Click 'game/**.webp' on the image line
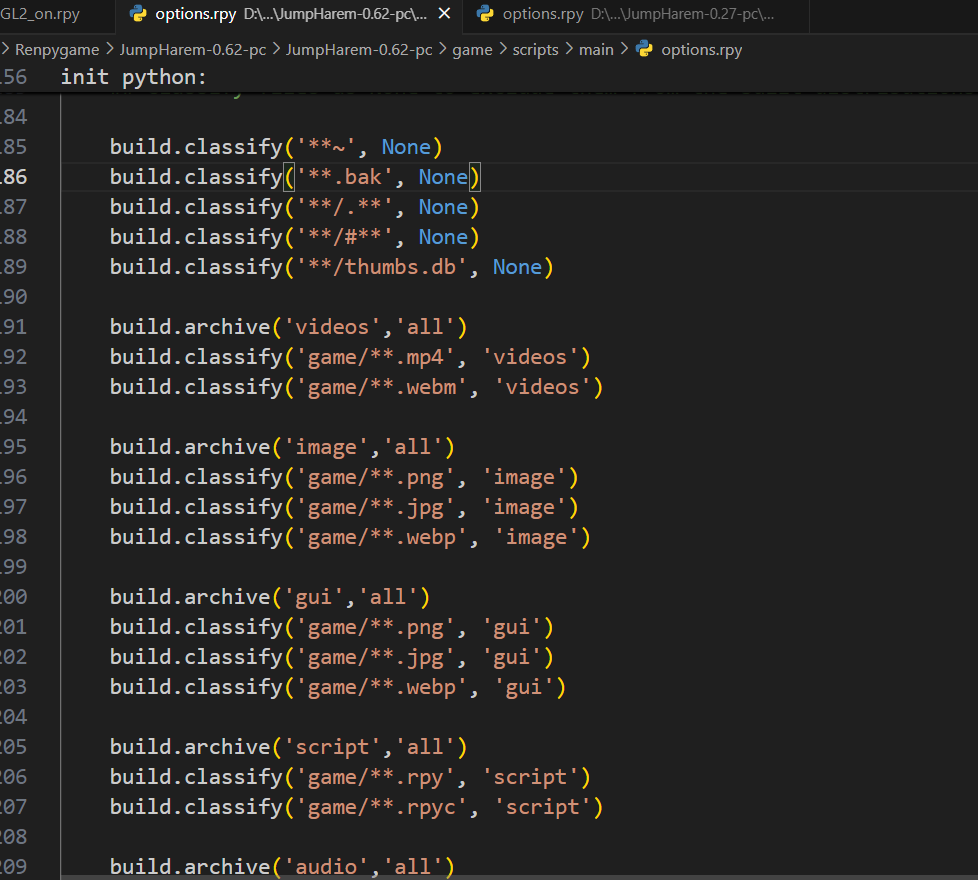 (x=382, y=537)
